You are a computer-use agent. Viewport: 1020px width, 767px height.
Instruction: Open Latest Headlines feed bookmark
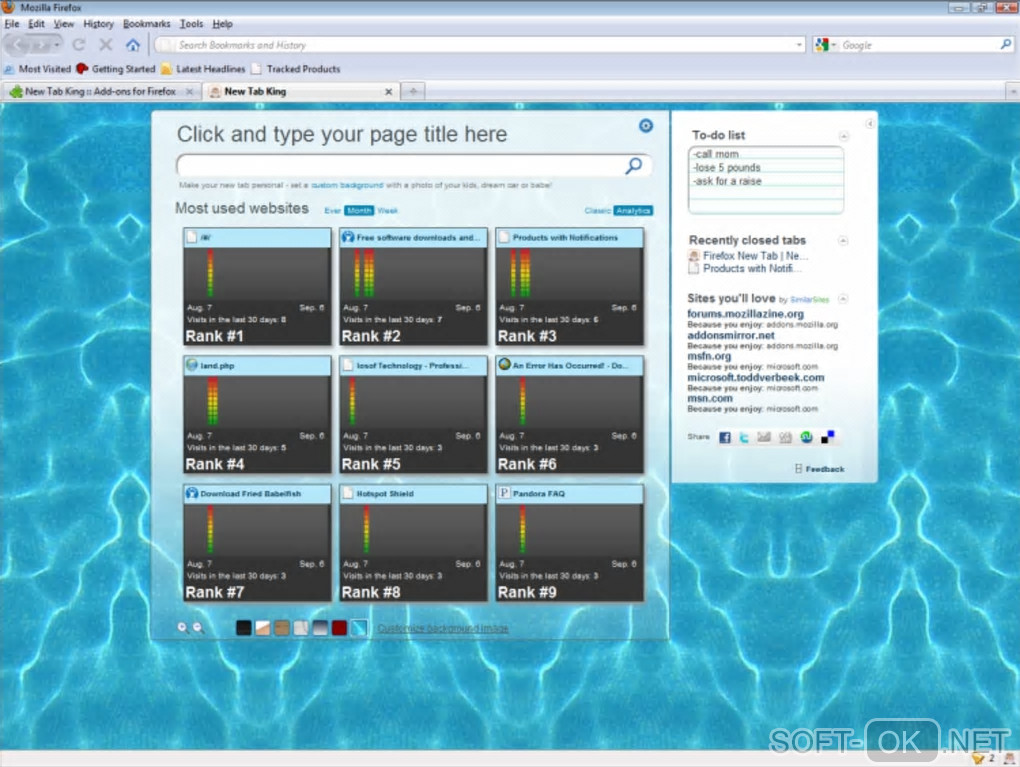click(203, 69)
